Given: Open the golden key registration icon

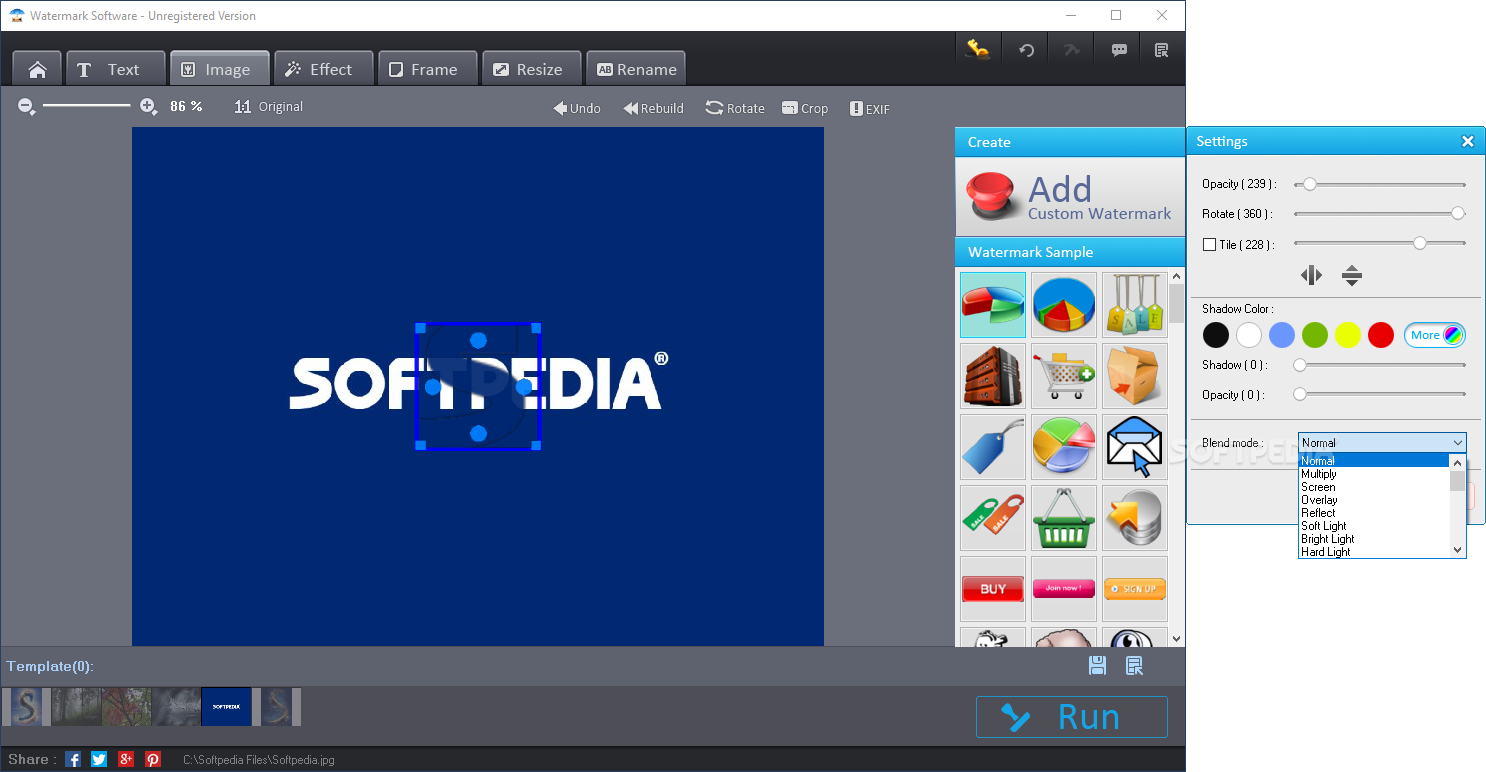Looking at the screenshot, I should point(978,49).
